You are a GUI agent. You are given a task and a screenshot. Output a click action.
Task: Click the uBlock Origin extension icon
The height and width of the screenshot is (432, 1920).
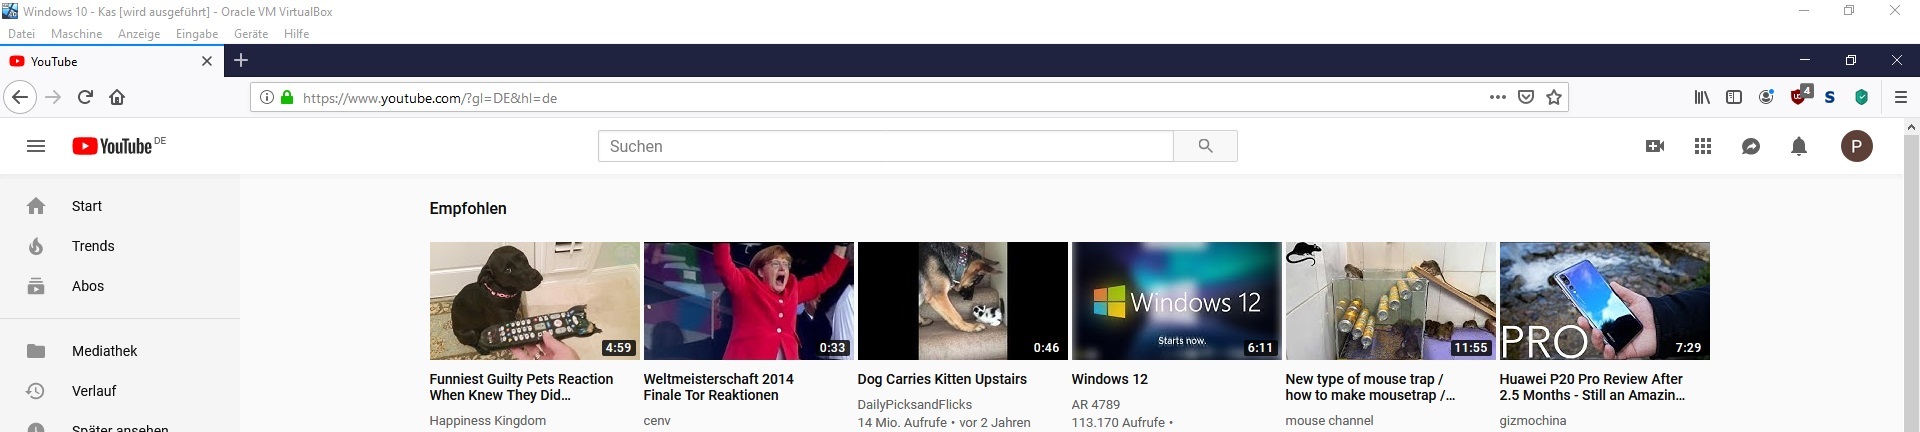click(x=1800, y=95)
